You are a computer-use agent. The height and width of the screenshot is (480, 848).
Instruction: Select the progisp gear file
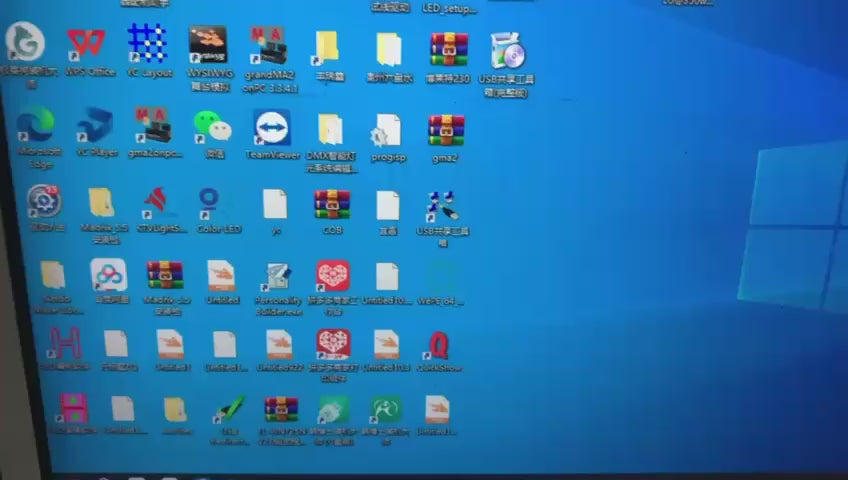point(386,130)
